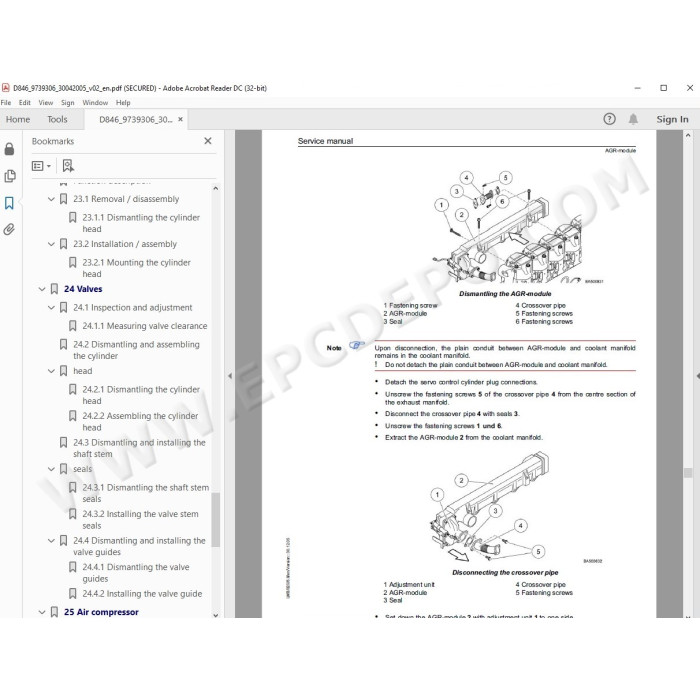Click the find current bookmark icon
The width and height of the screenshot is (700, 700).
(x=68, y=166)
